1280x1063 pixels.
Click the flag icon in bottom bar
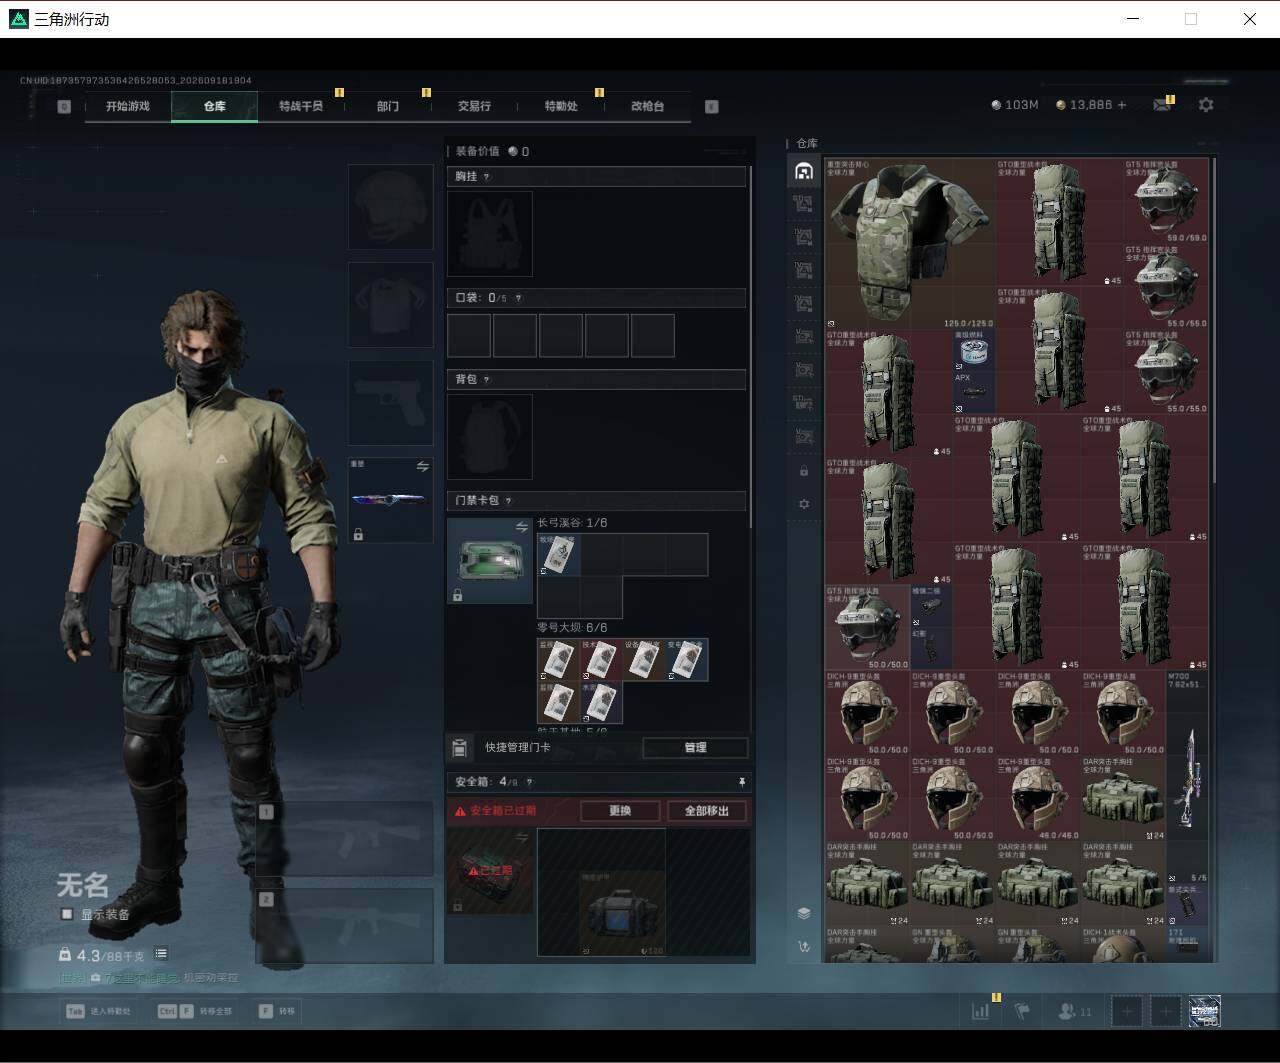tap(1022, 1011)
